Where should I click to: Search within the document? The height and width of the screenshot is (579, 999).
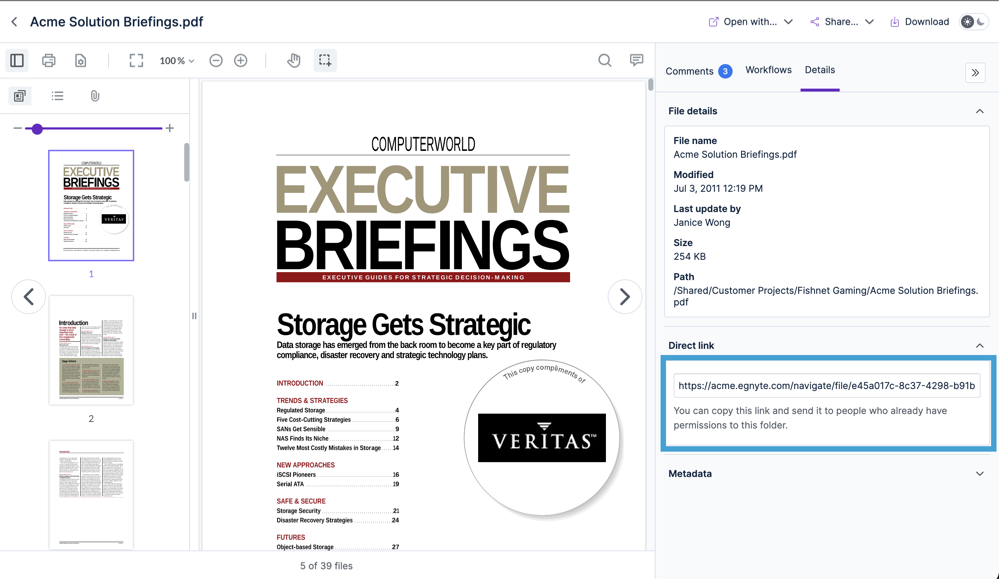click(x=605, y=61)
